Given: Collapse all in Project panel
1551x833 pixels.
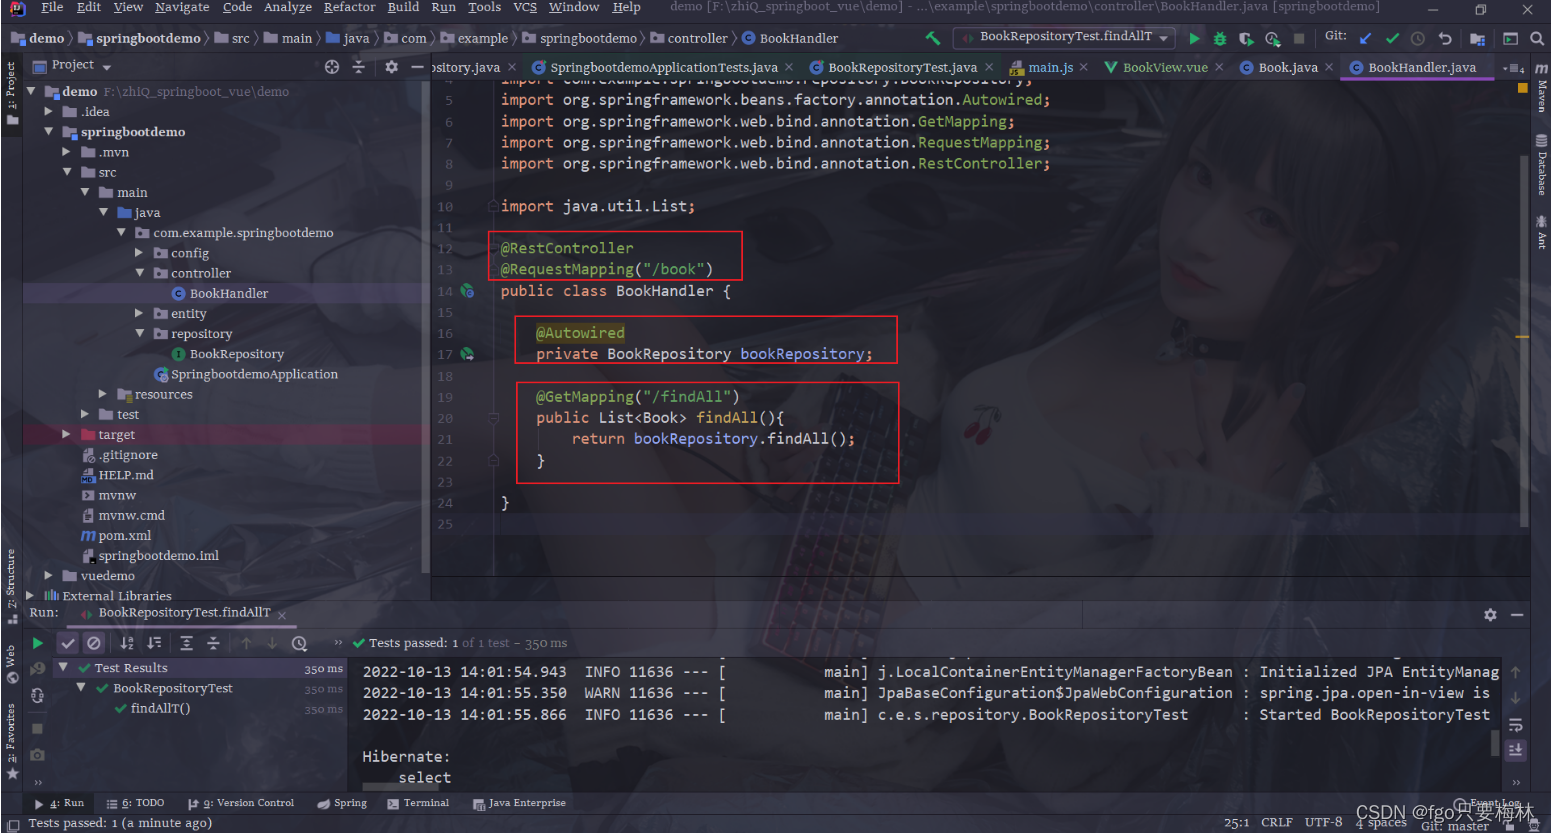Looking at the screenshot, I should click(359, 66).
